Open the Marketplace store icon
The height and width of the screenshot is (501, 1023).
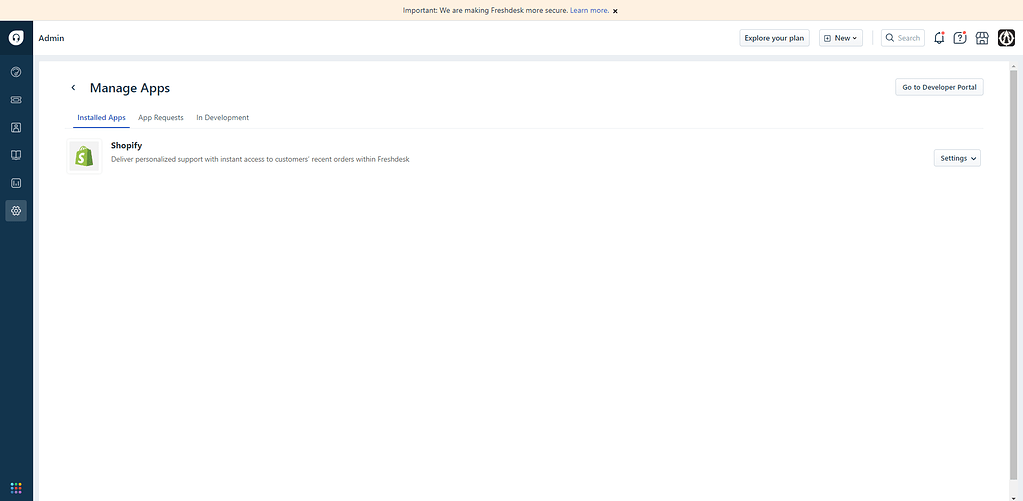pyautogui.click(x=982, y=38)
